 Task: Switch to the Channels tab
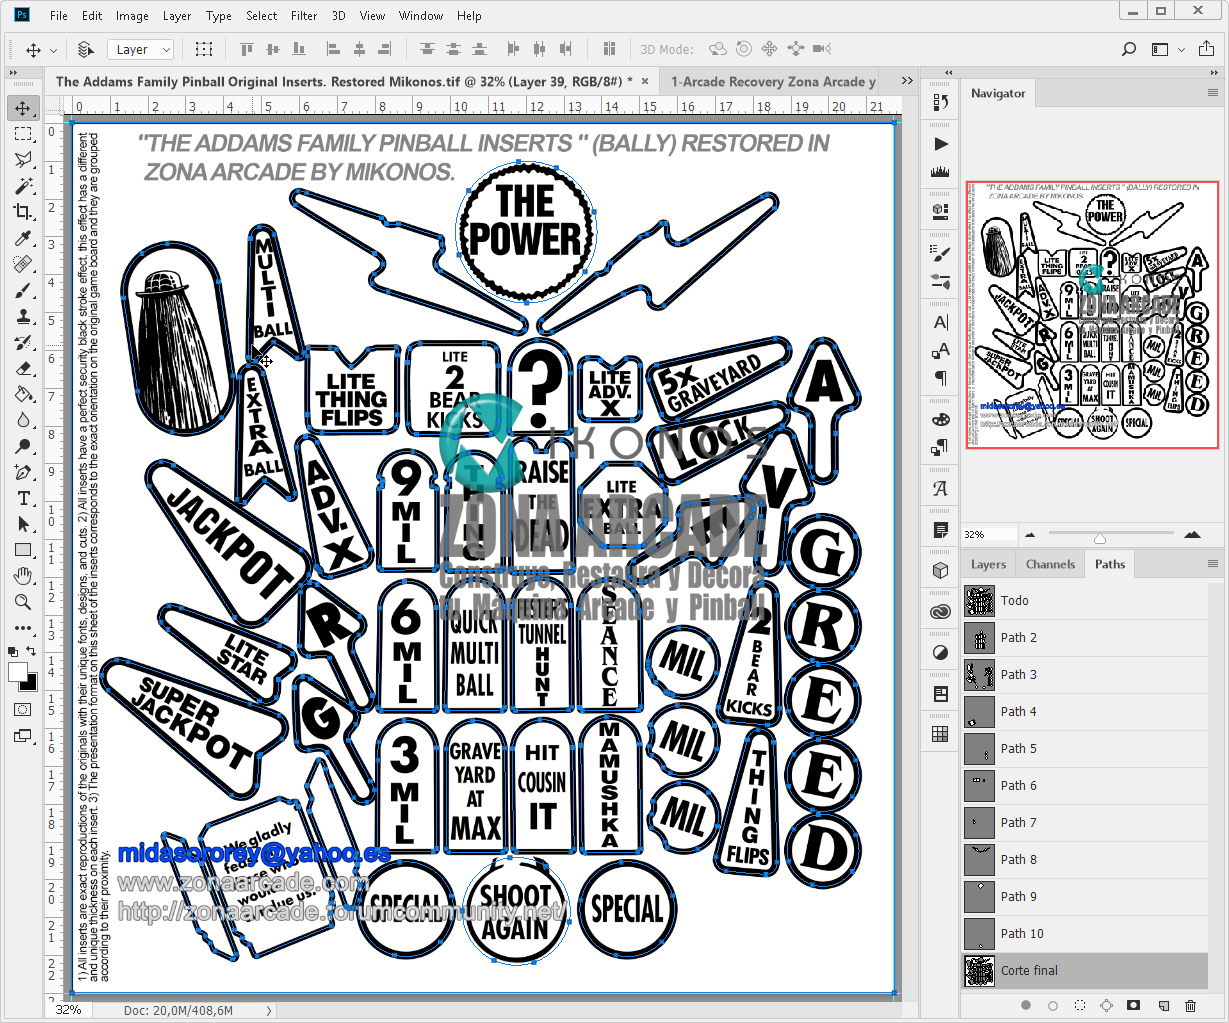(1050, 564)
